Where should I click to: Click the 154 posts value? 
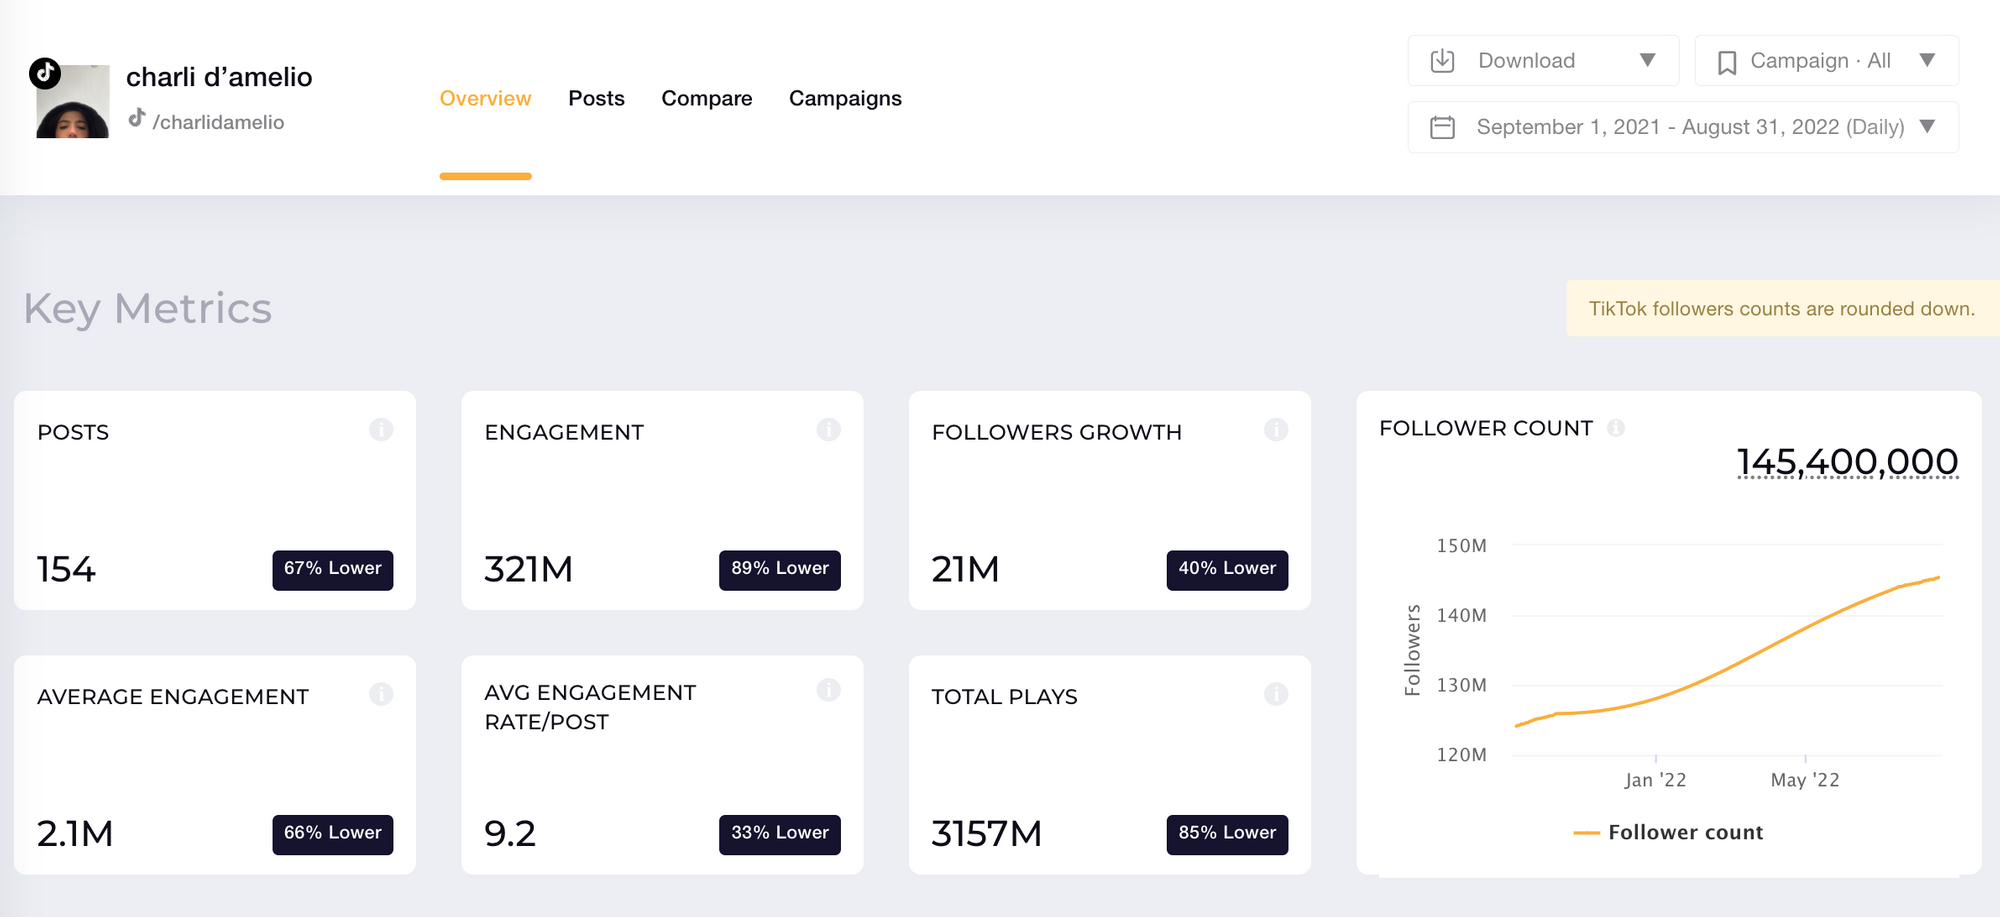[66, 569]
